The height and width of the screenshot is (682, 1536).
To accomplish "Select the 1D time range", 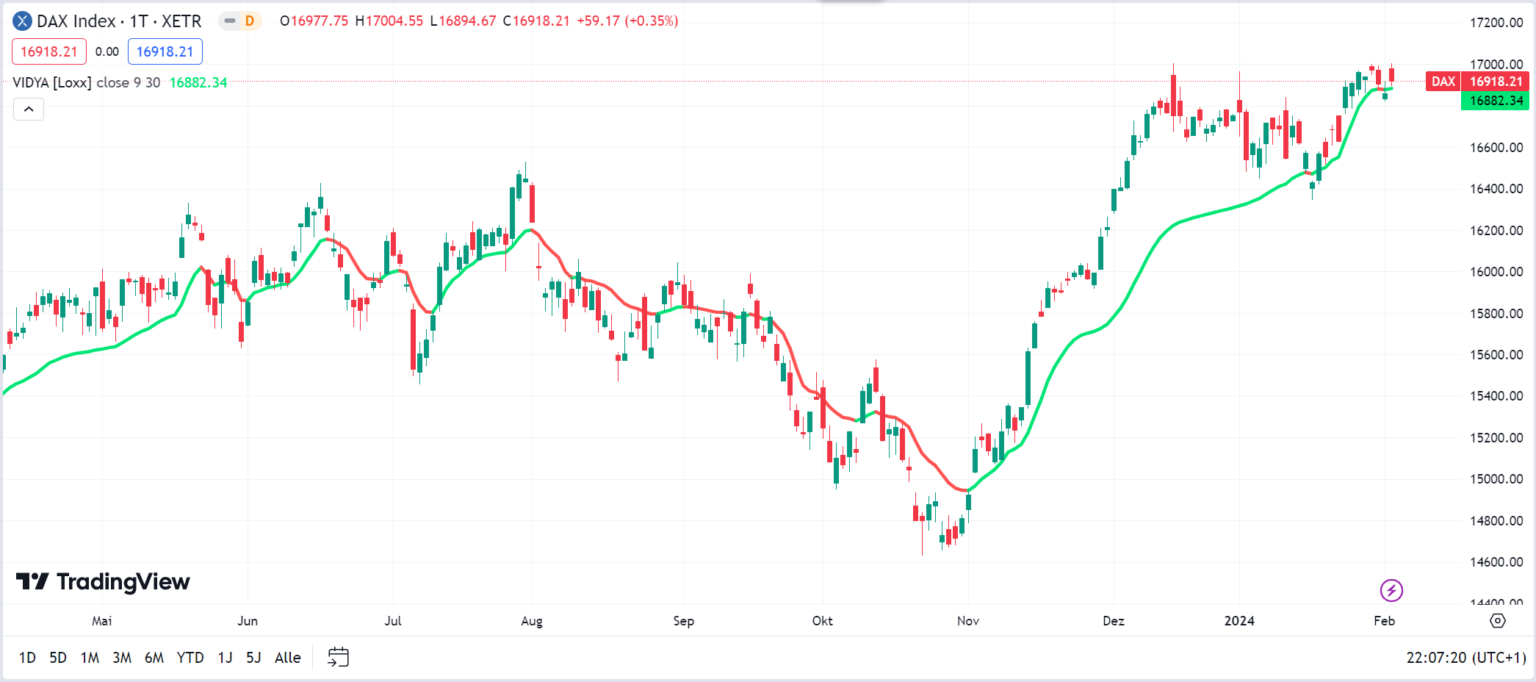I will pyautogui.click(x=27, y=657).
